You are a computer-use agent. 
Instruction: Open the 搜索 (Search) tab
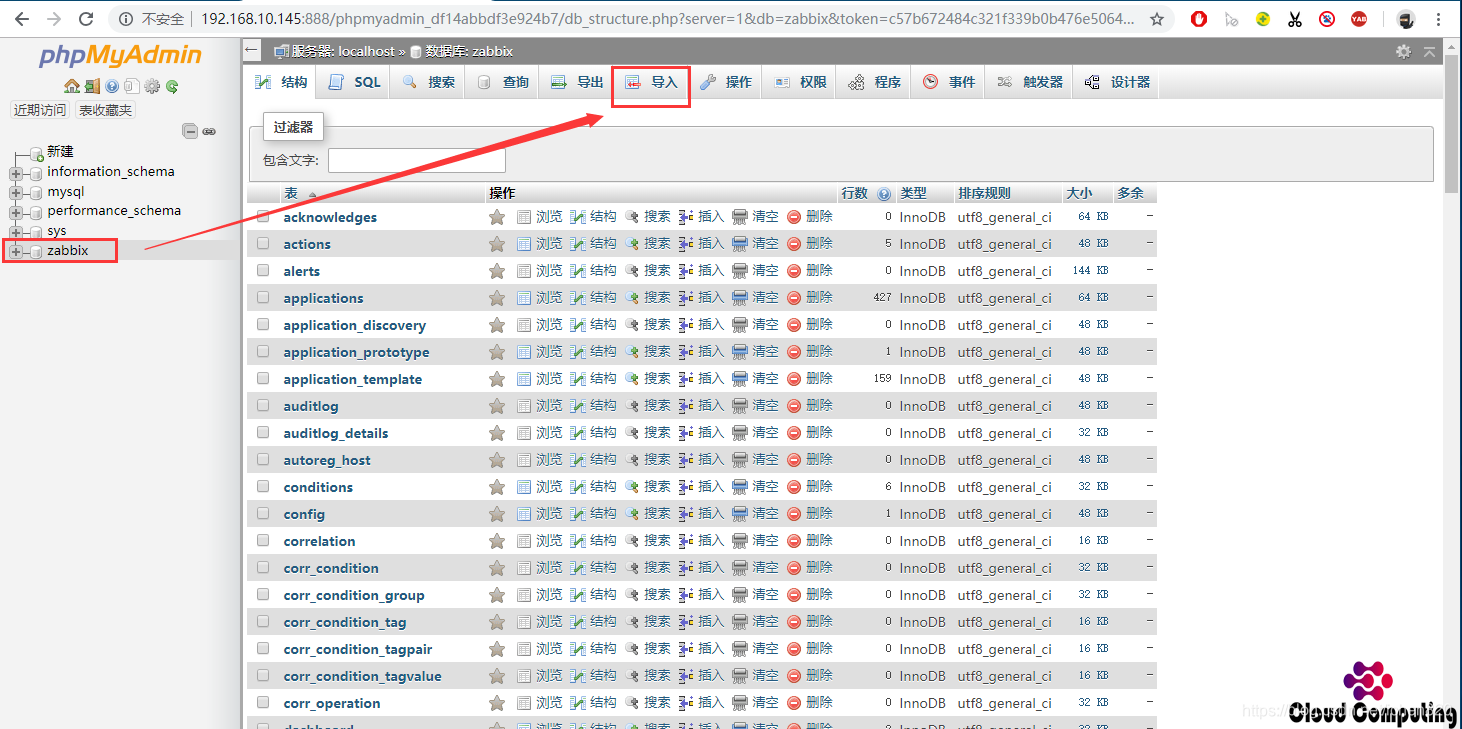[428, 83]
